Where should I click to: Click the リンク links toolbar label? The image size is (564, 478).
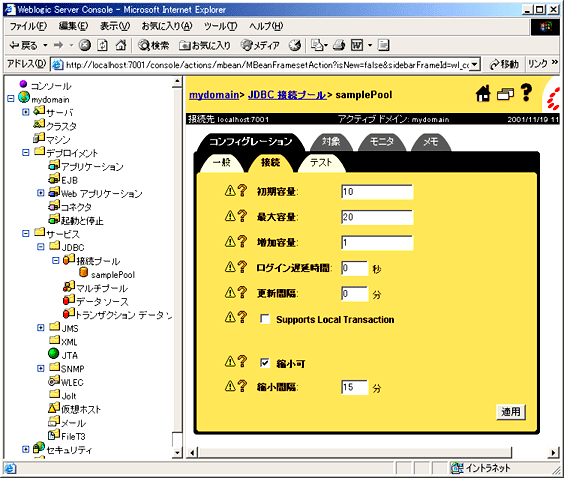click(538, 64)
